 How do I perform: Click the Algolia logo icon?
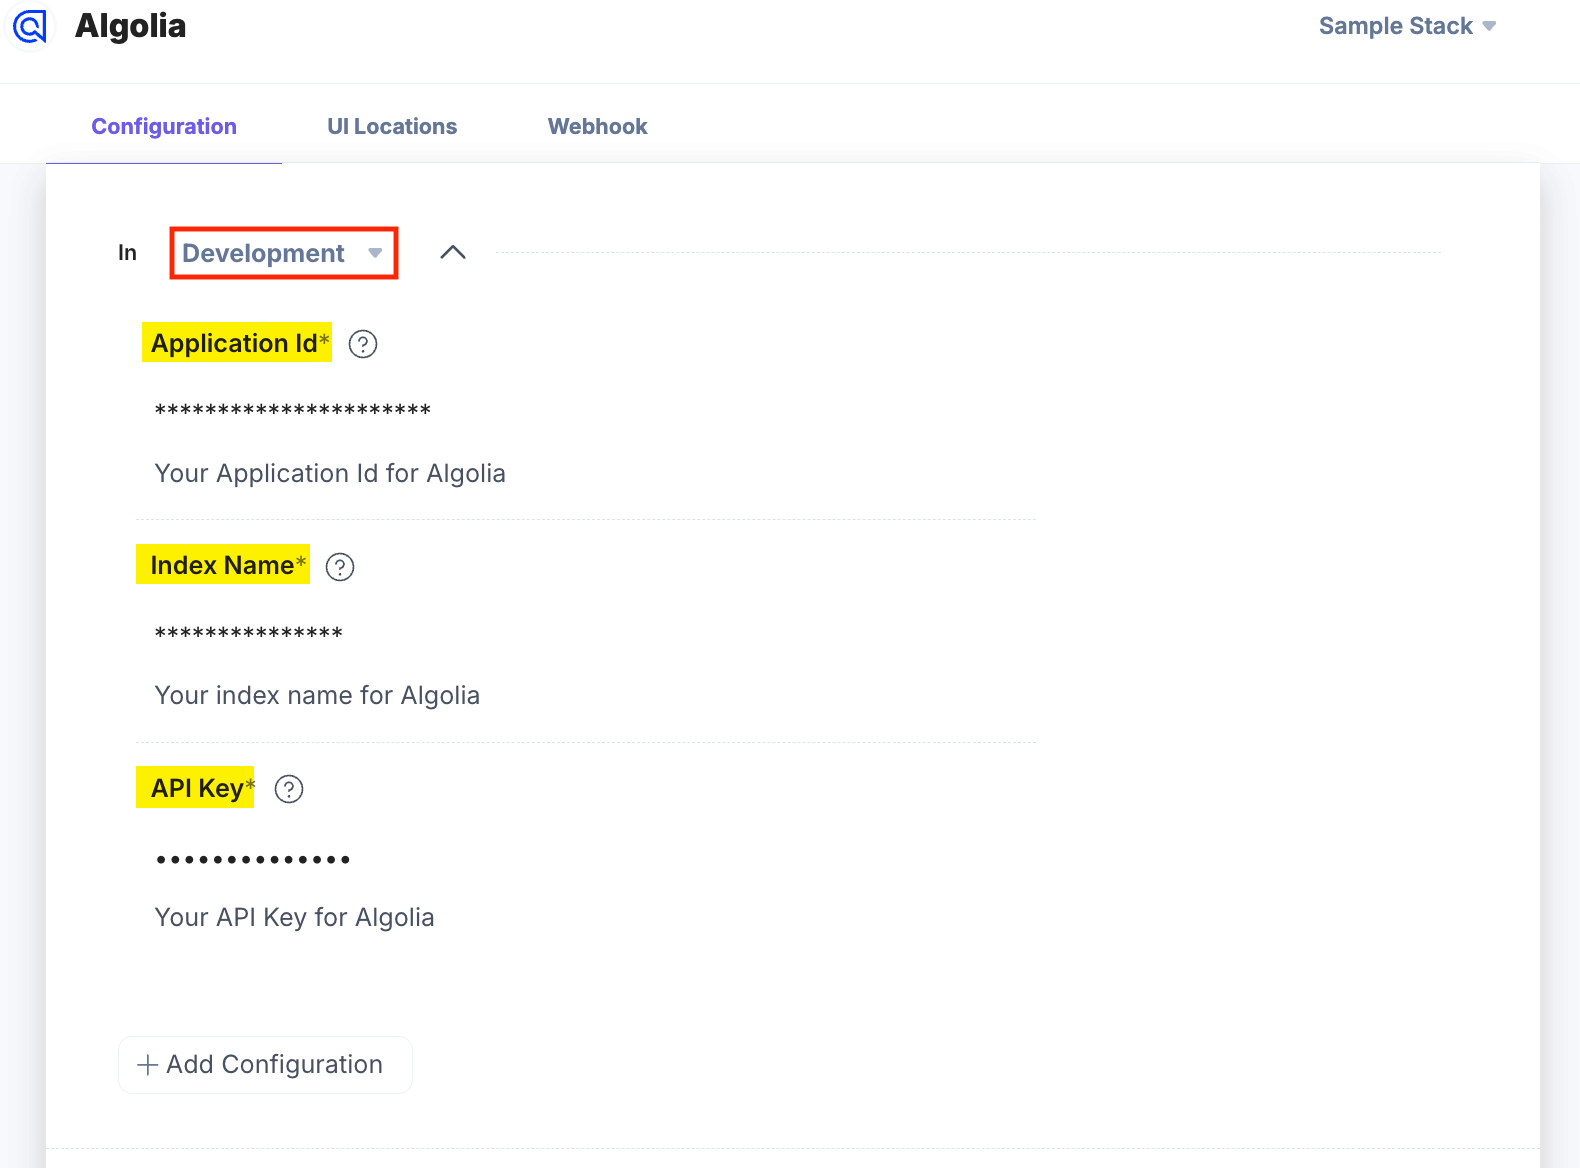(x=30, y=26)
